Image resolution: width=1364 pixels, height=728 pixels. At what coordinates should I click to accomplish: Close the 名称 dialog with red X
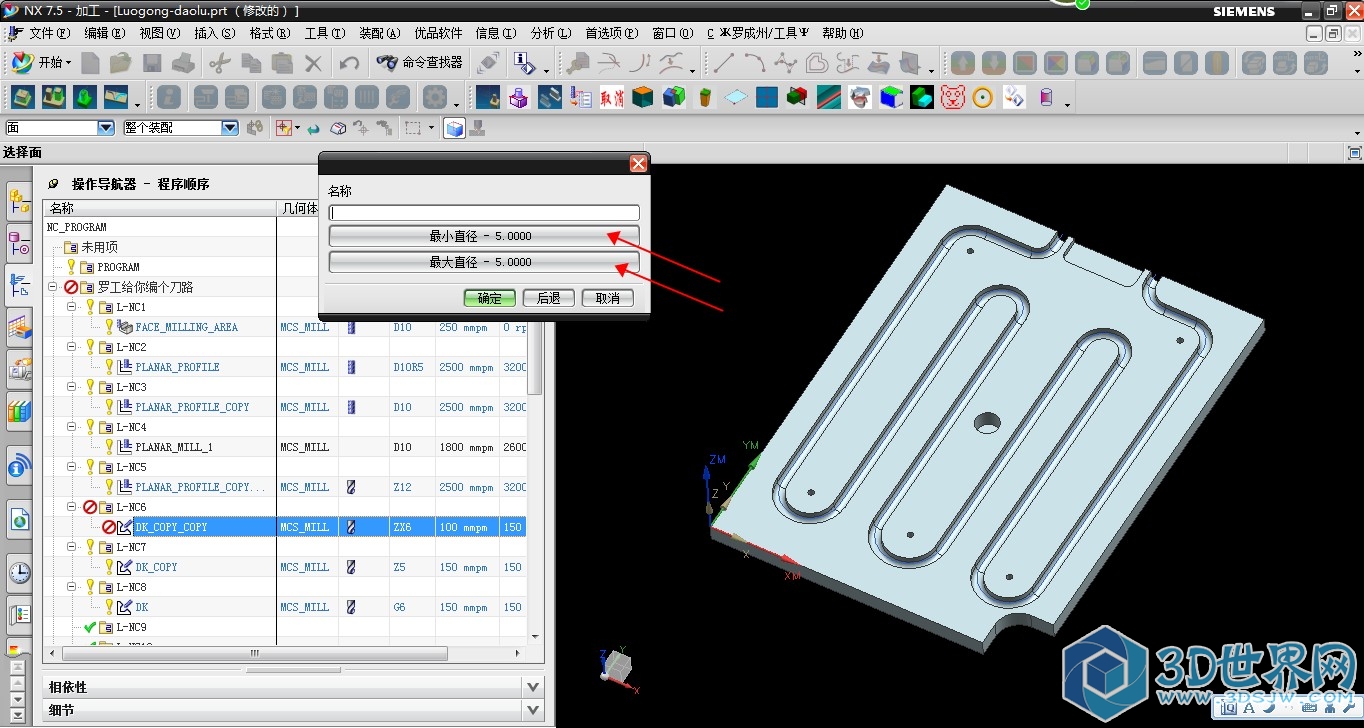pos(637,164)
